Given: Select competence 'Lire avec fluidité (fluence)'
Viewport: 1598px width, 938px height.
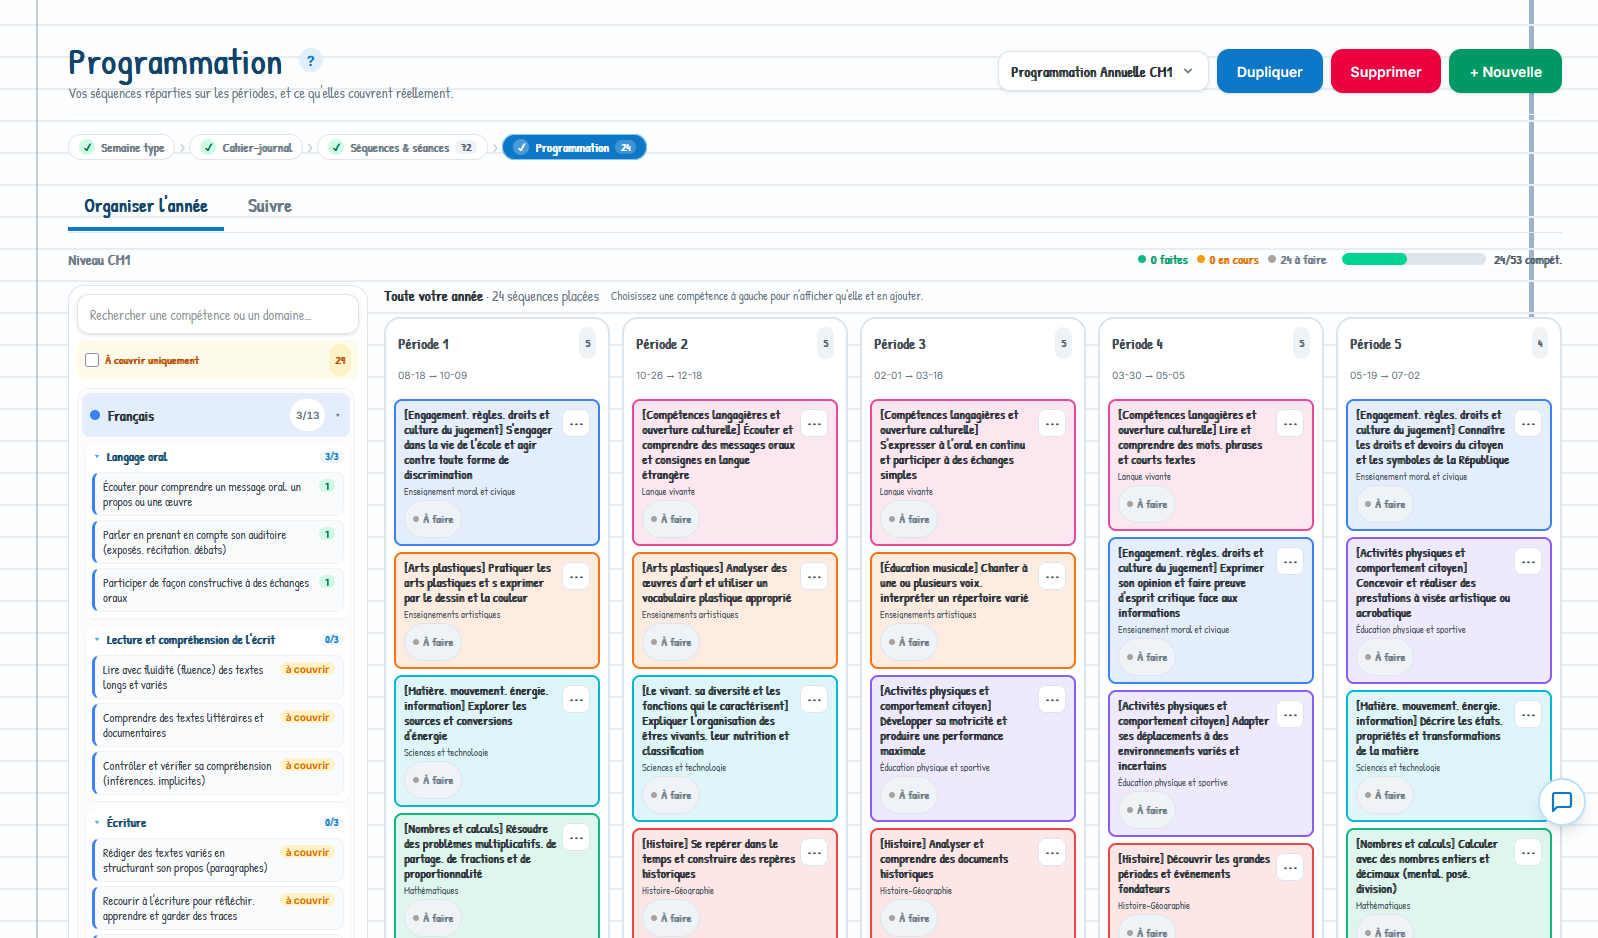Looking at the screenshot, I should point(217,678).
